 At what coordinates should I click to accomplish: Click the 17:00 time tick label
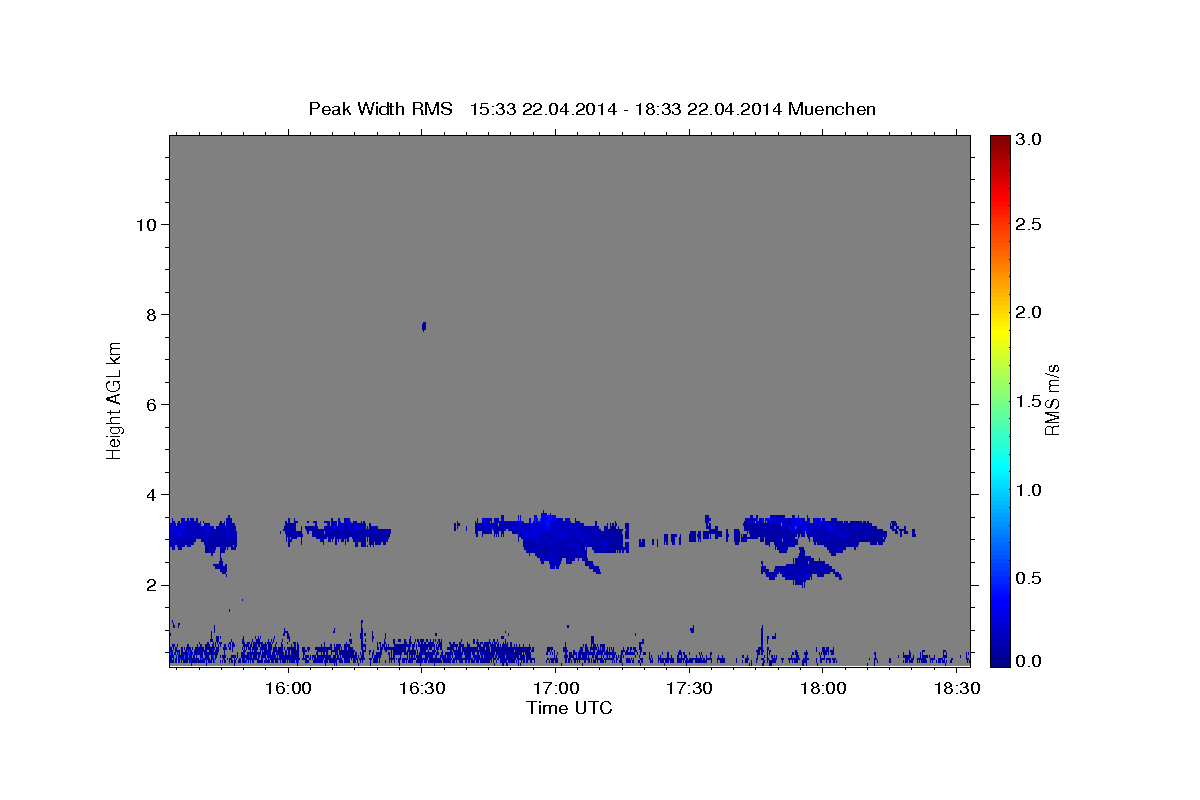click(556, 688)
